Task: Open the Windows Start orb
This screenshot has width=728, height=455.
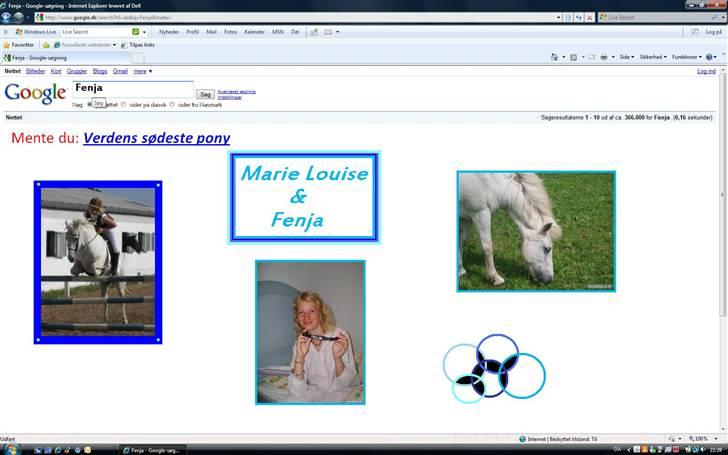Action: point(11,449)
